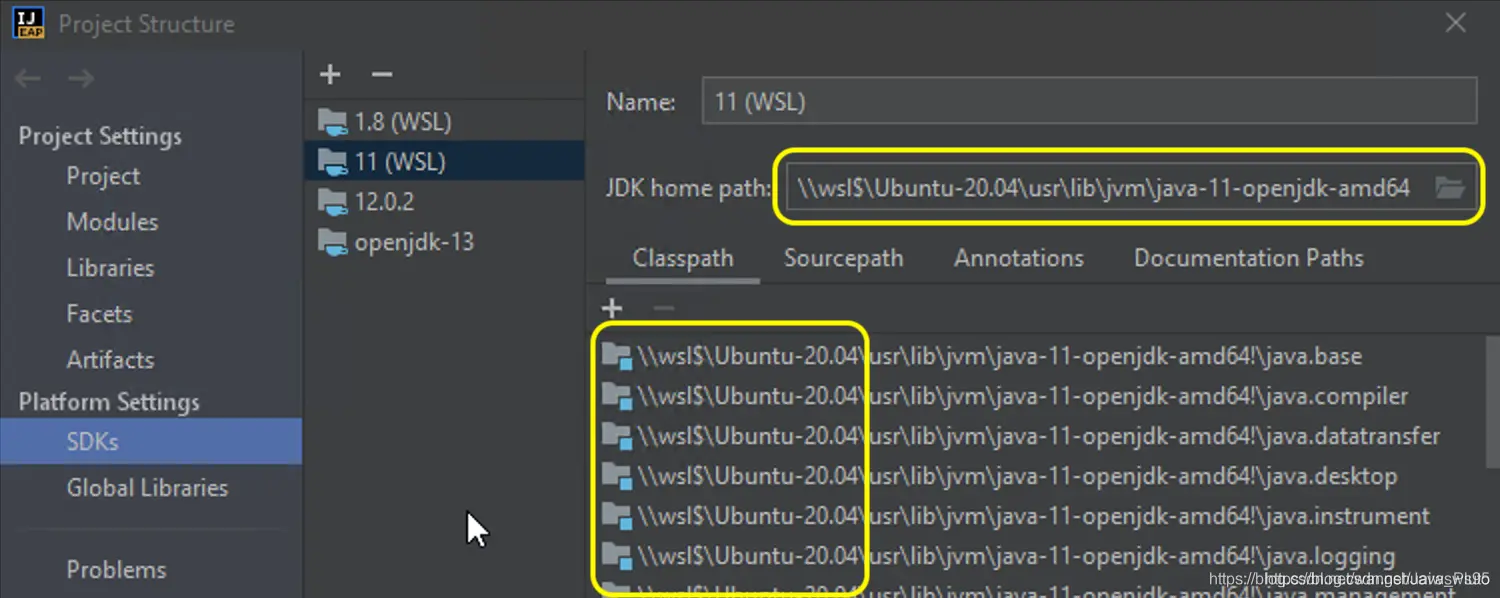This screenshot has width=1500, height=598.
Task: Switch to the Sourcepath tab
Action: [843, 259]
